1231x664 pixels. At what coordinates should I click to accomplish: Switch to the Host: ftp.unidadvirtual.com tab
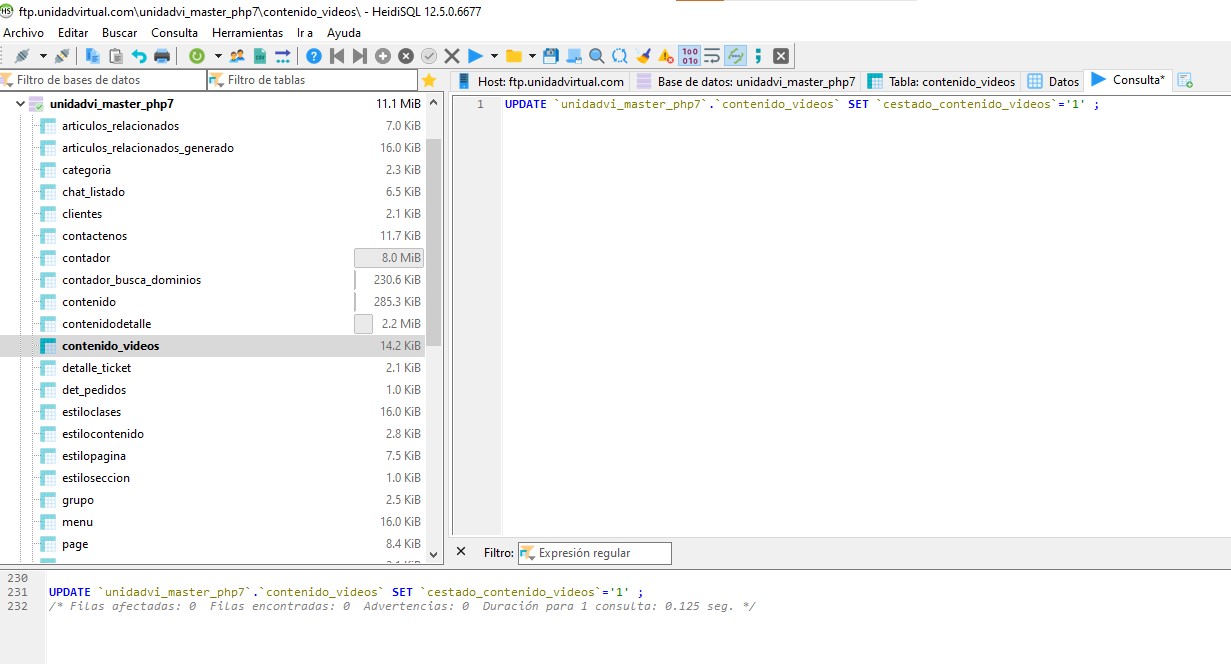pyautogui.click(x=541, y=81)
